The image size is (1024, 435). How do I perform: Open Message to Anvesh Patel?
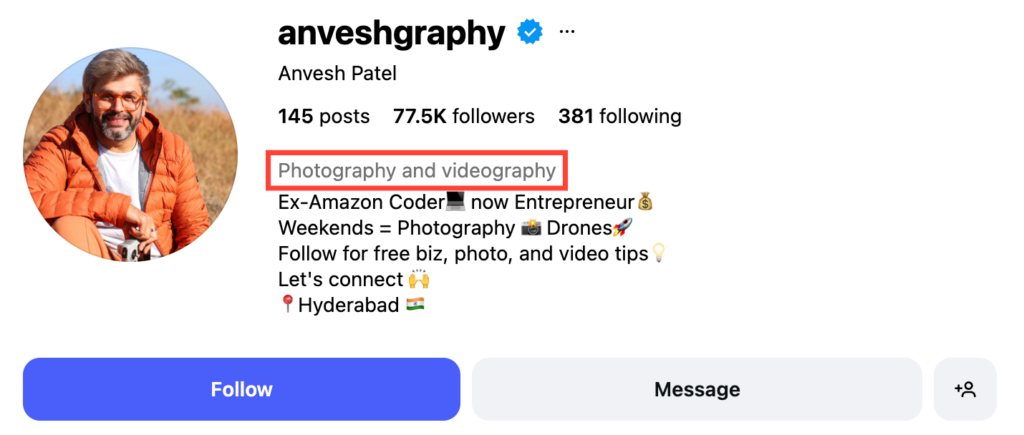coord(696,389)
